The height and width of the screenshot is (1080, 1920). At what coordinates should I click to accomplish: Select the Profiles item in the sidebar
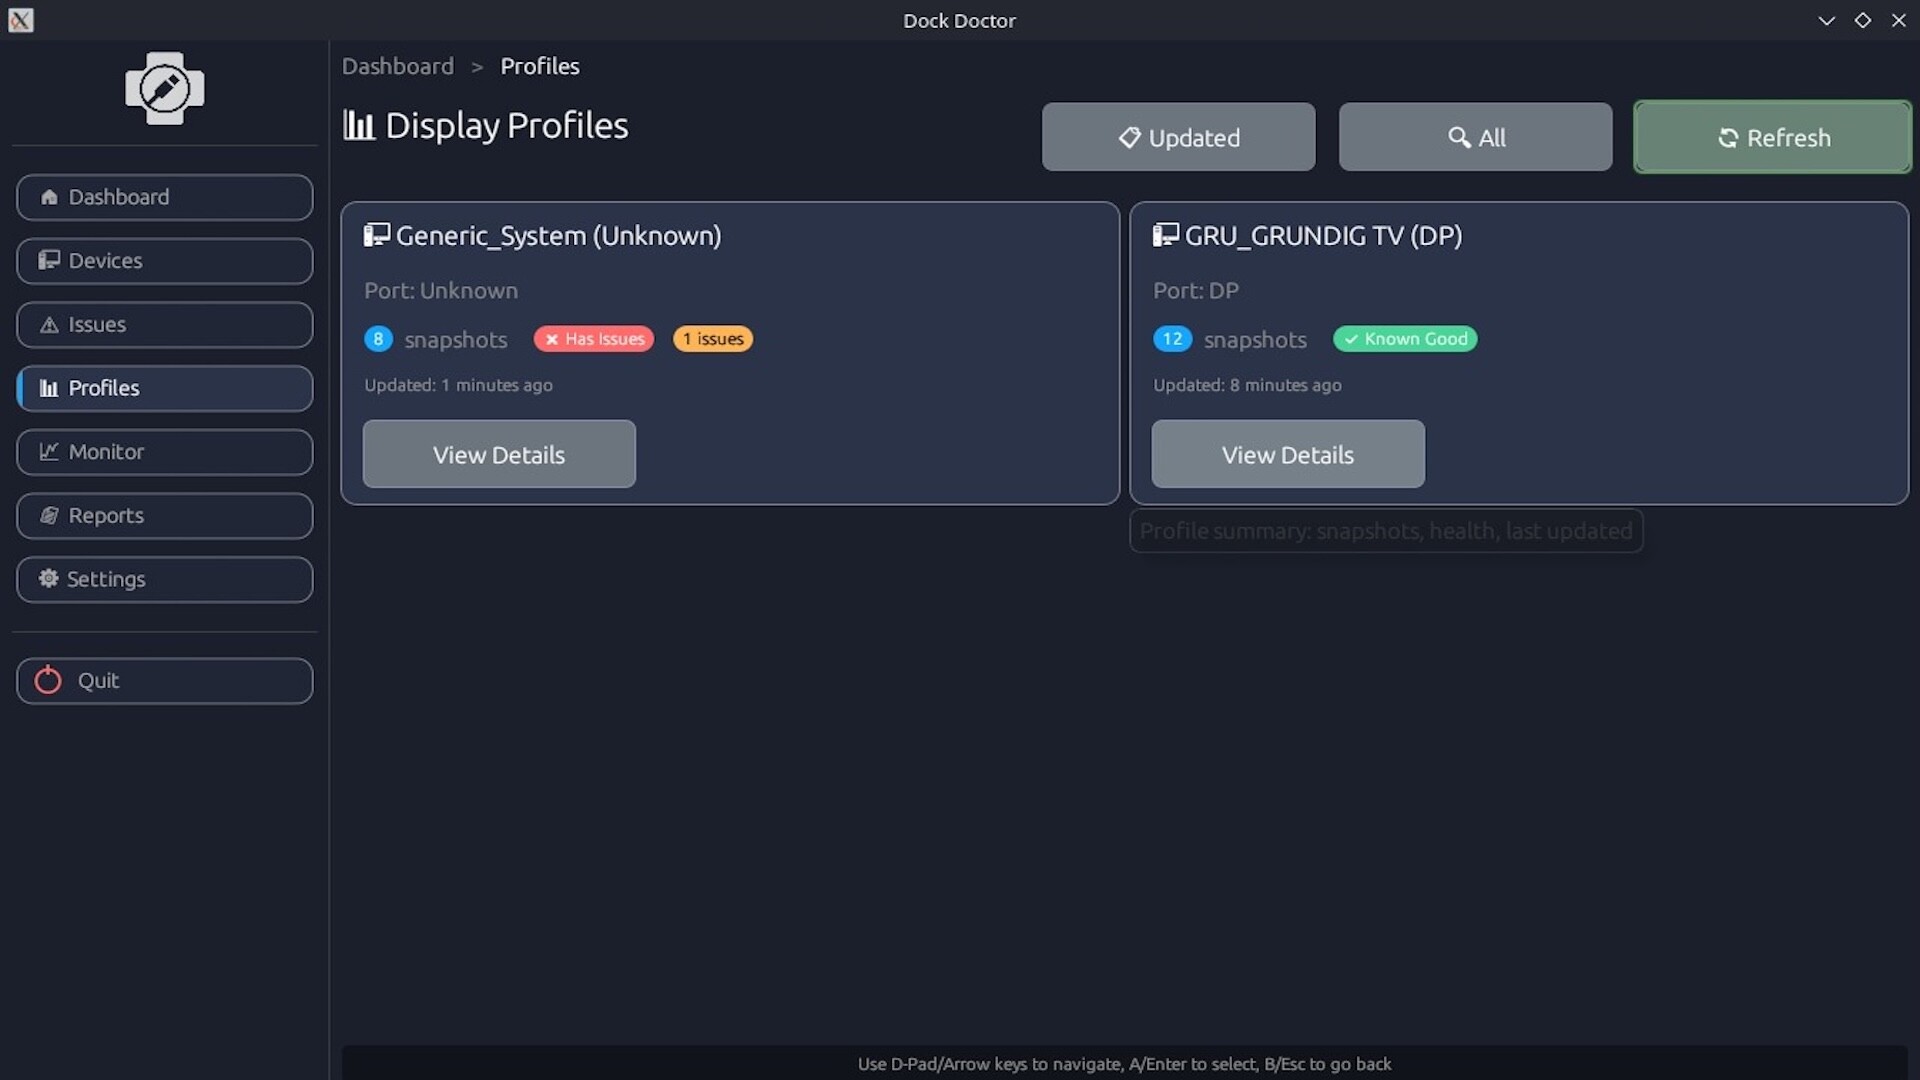pos(165,388)
